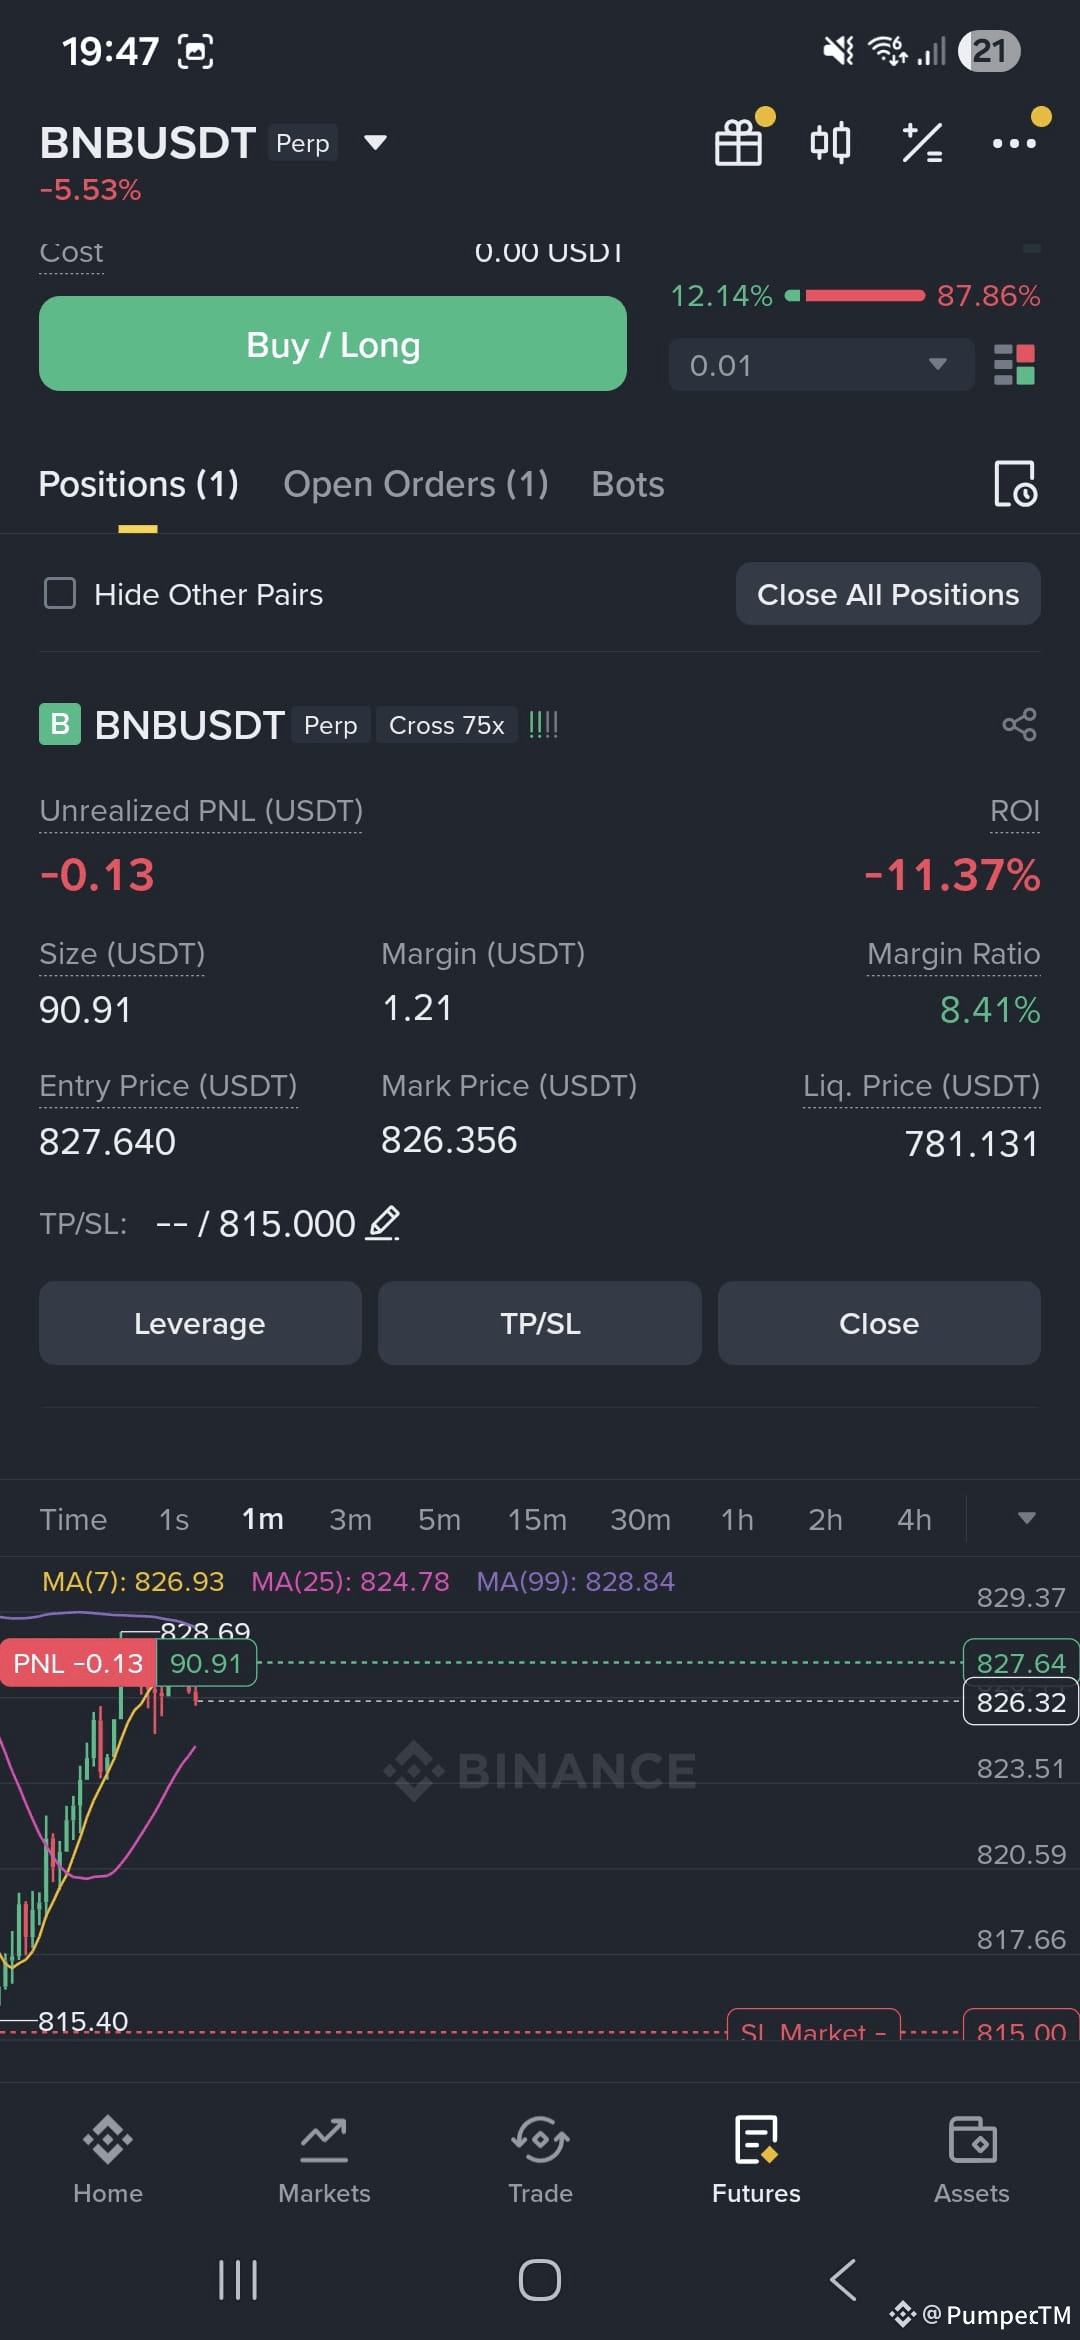The image size is (1080, 2340).
Task: Select the 1h chart interval
Action: tap(737, 1519)
